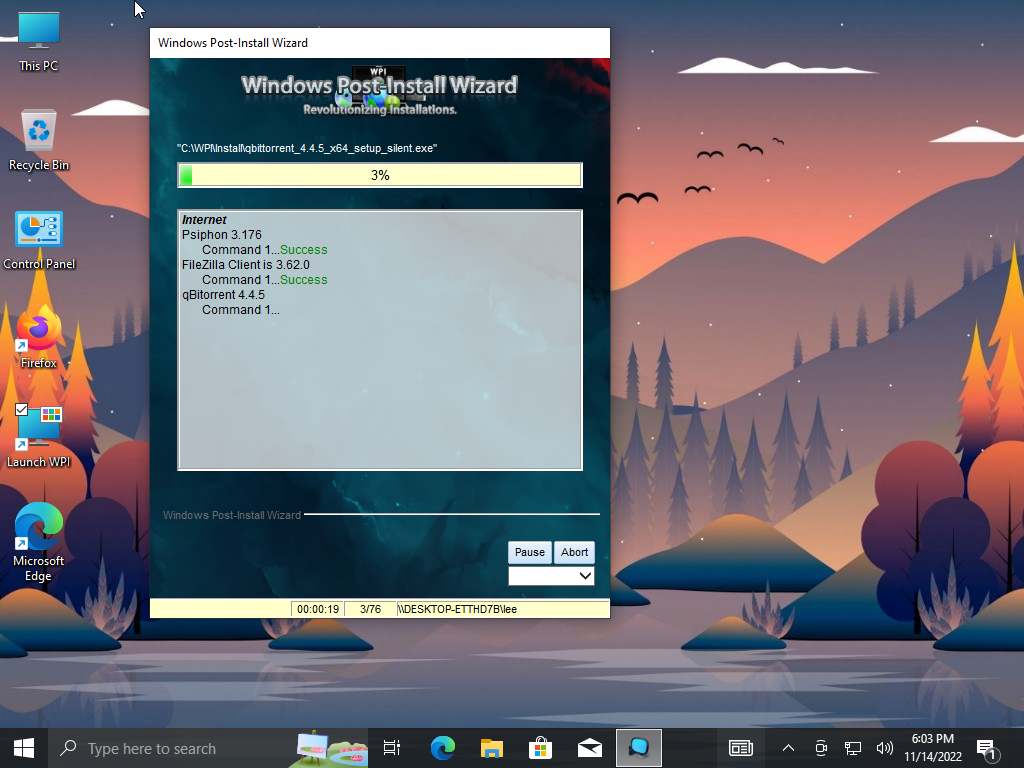Open Control Panel desktop shortcut

click(39, 240)
